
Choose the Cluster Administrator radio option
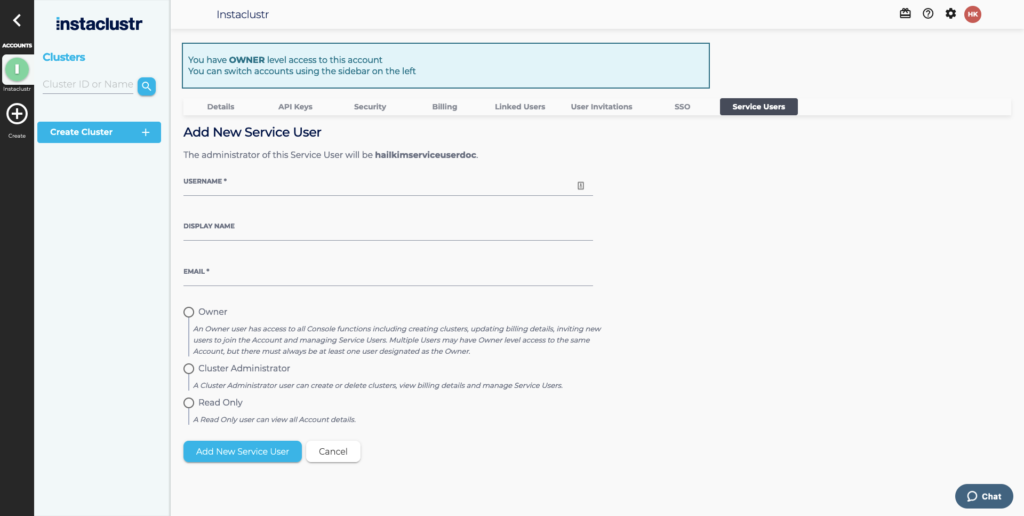click(189, 369)
